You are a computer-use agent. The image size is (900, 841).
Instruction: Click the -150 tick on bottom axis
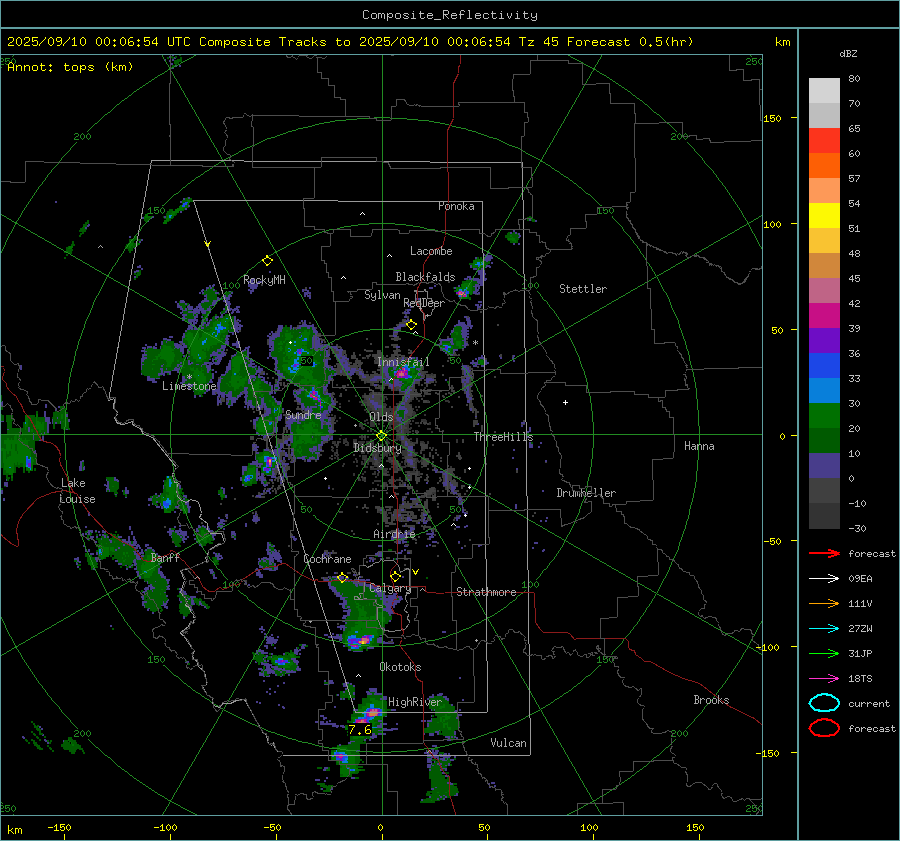[x=59, y=828]
